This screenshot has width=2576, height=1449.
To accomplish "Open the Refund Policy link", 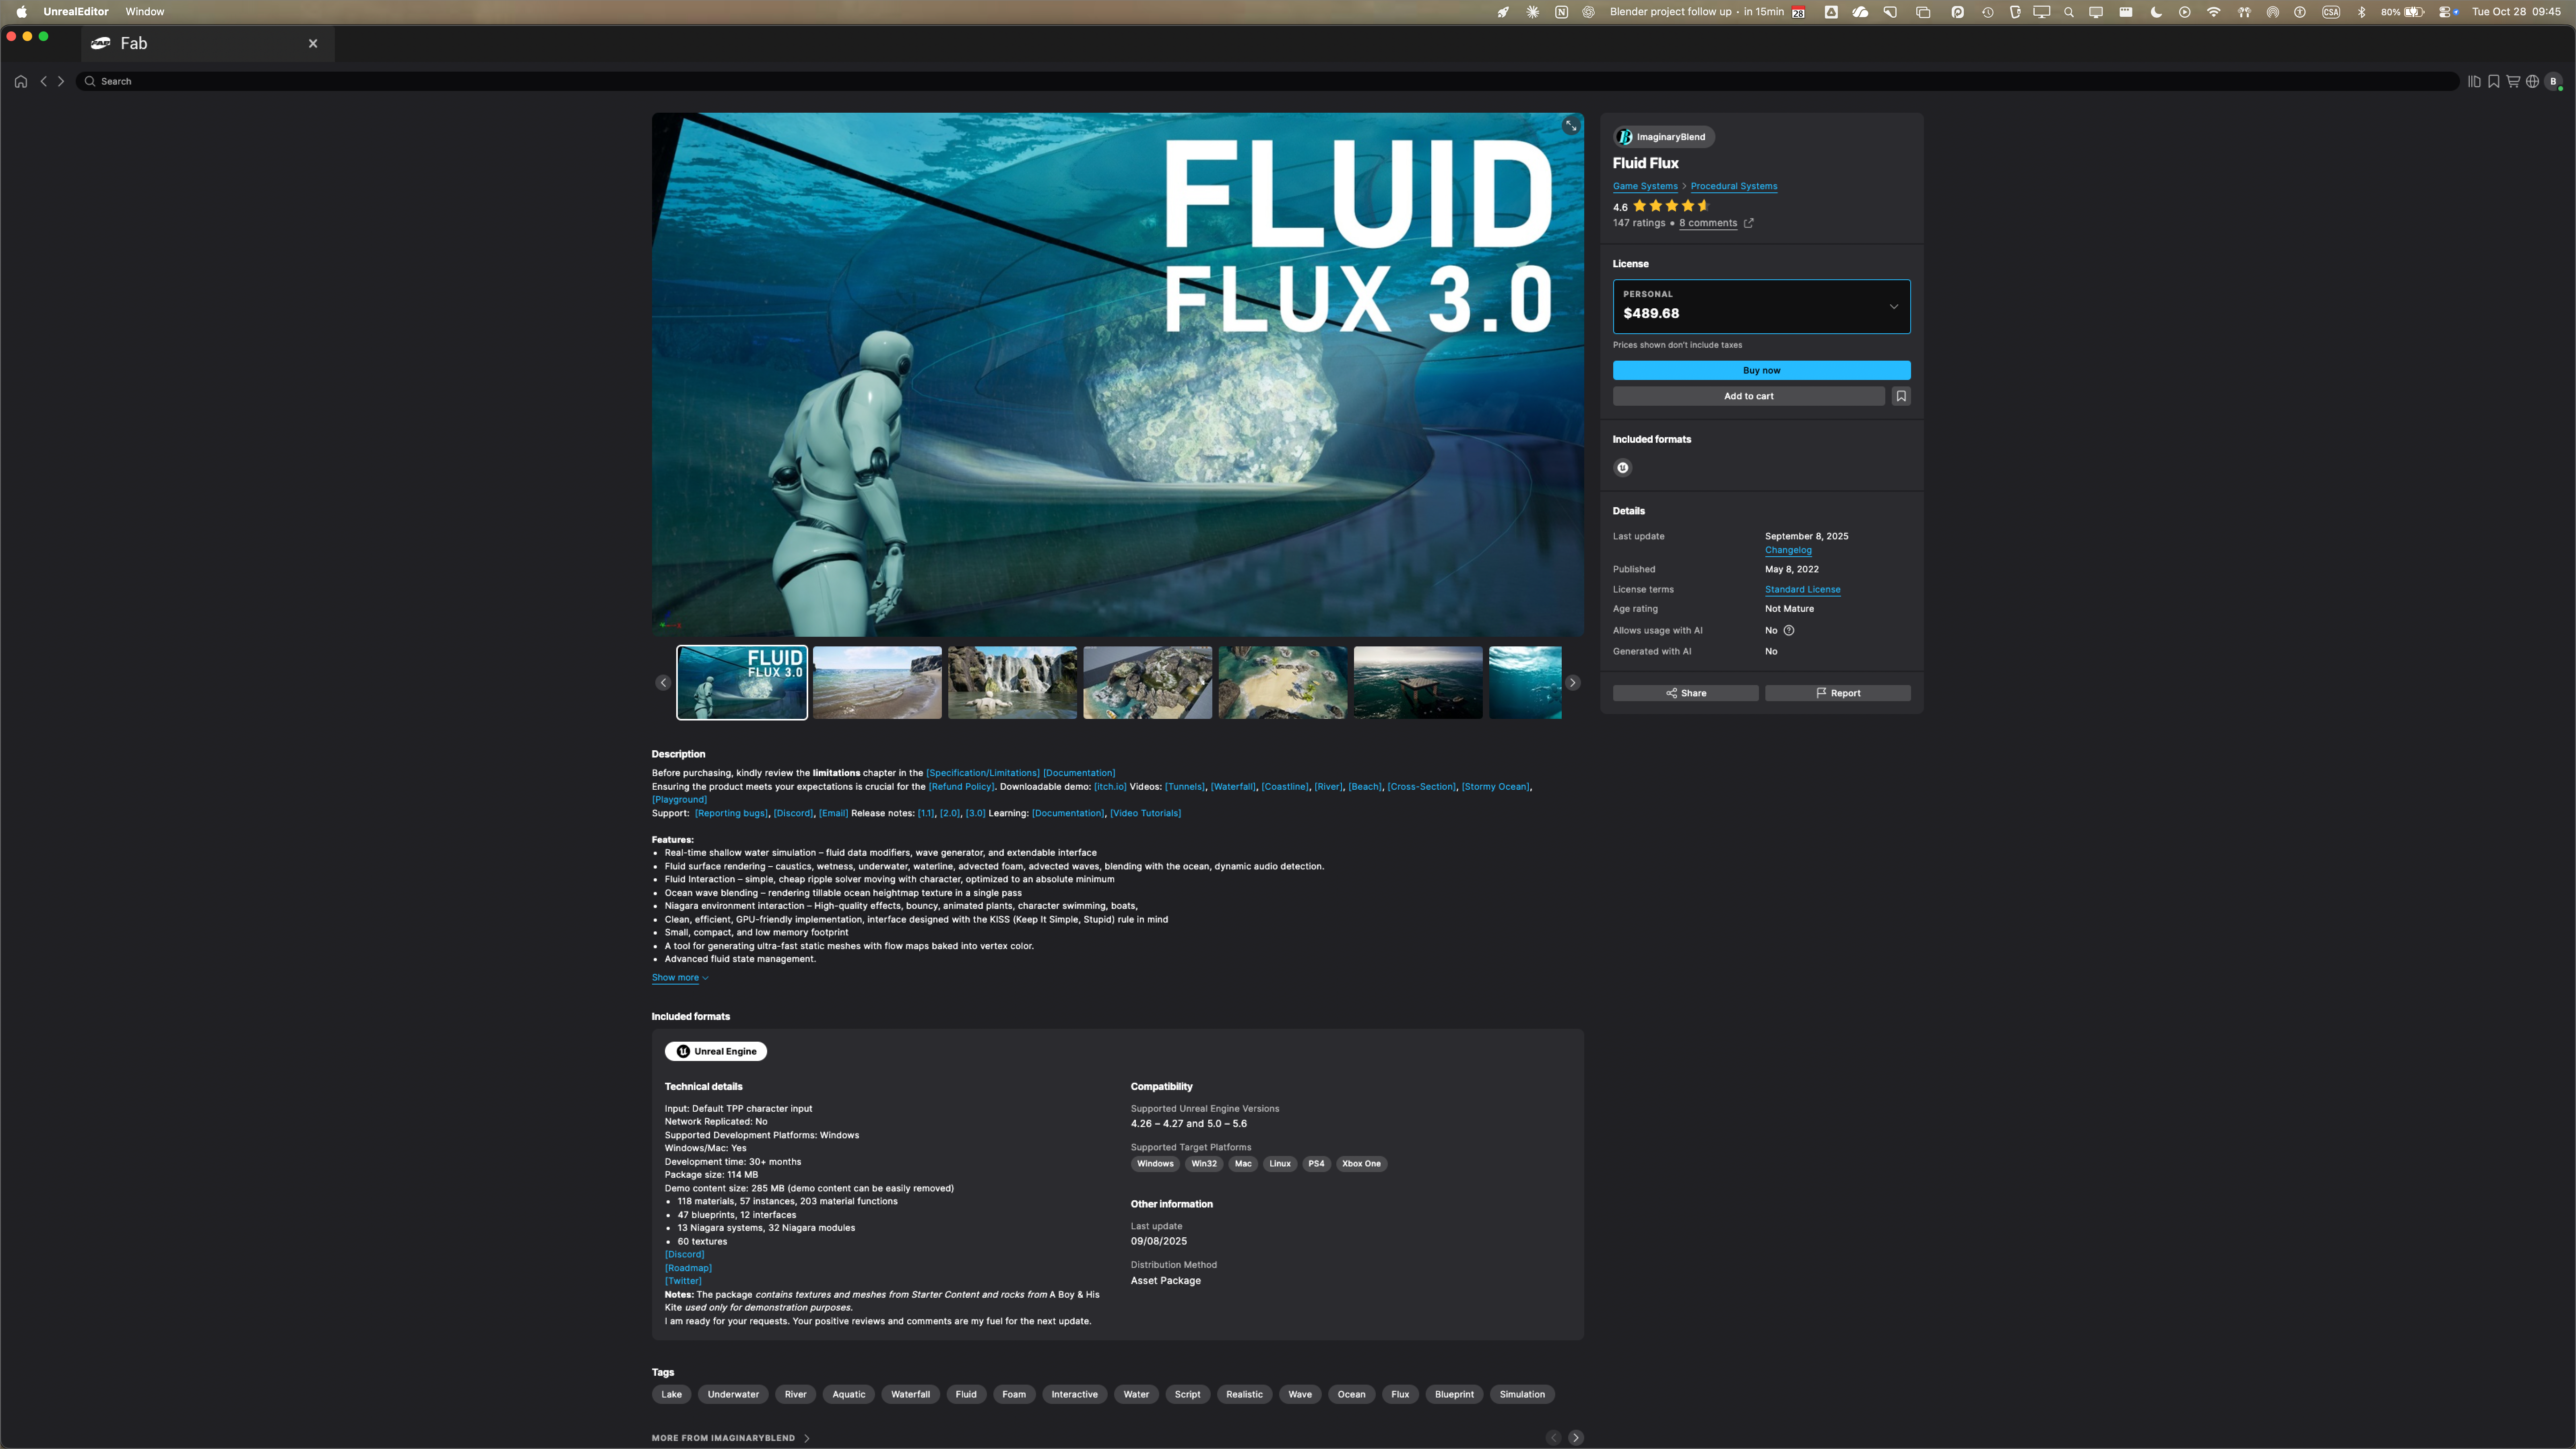I will [961, 787].
